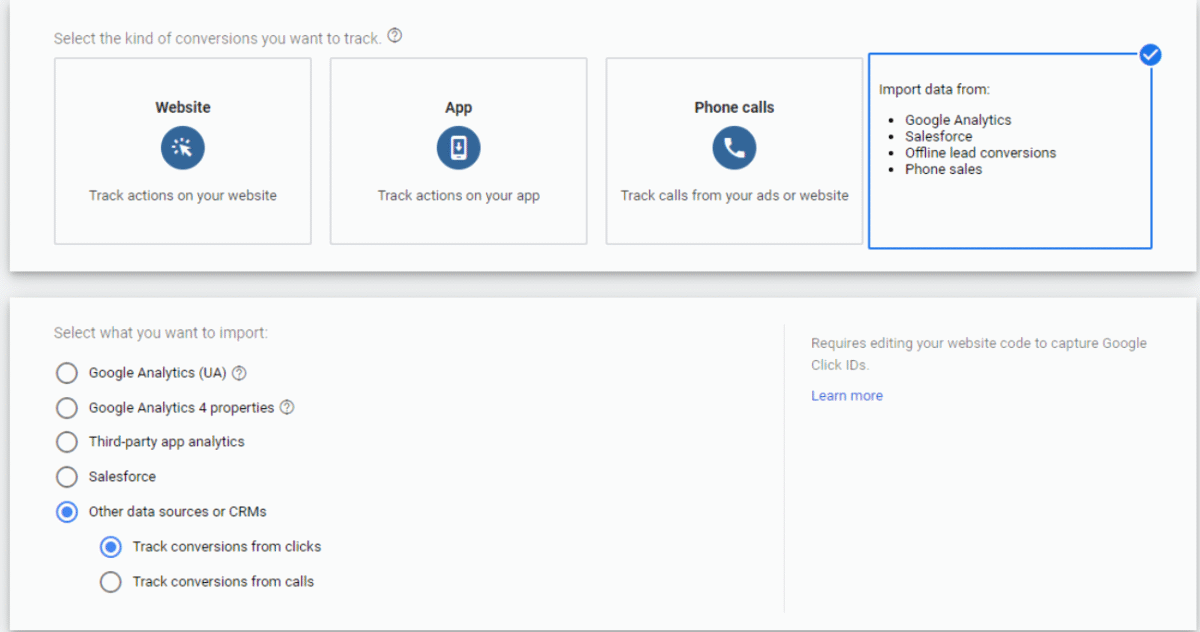
Task: Select Other data sources or CRMs
Action: tap(67, 512)
